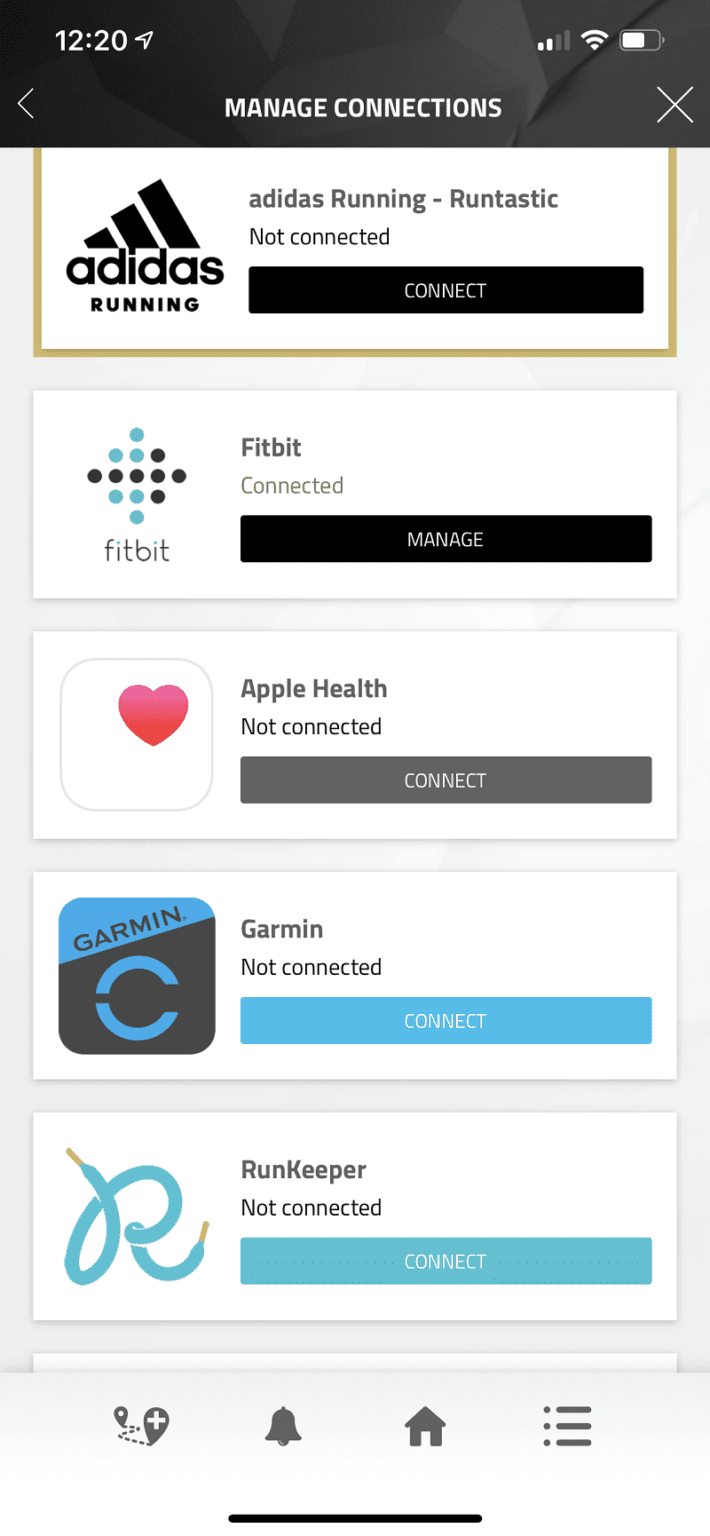The height and width of the screenshot is (1536, 710).
Task: Open the route planner tab icon
Action: click(x=141, y=1426)
